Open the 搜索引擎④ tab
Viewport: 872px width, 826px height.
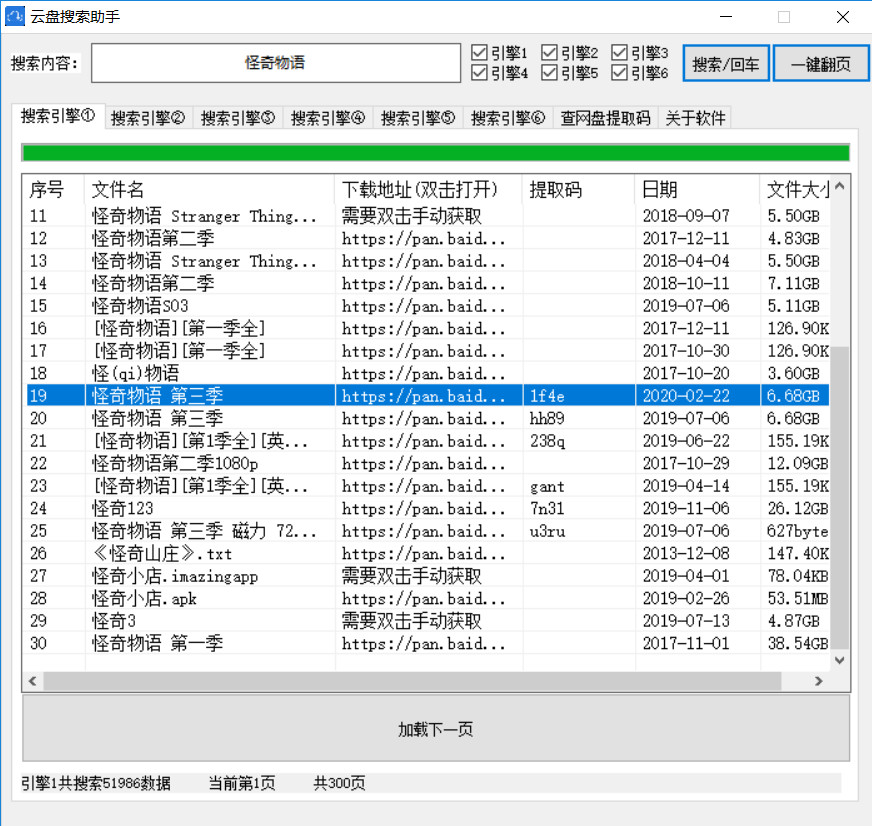pos(328,118)
